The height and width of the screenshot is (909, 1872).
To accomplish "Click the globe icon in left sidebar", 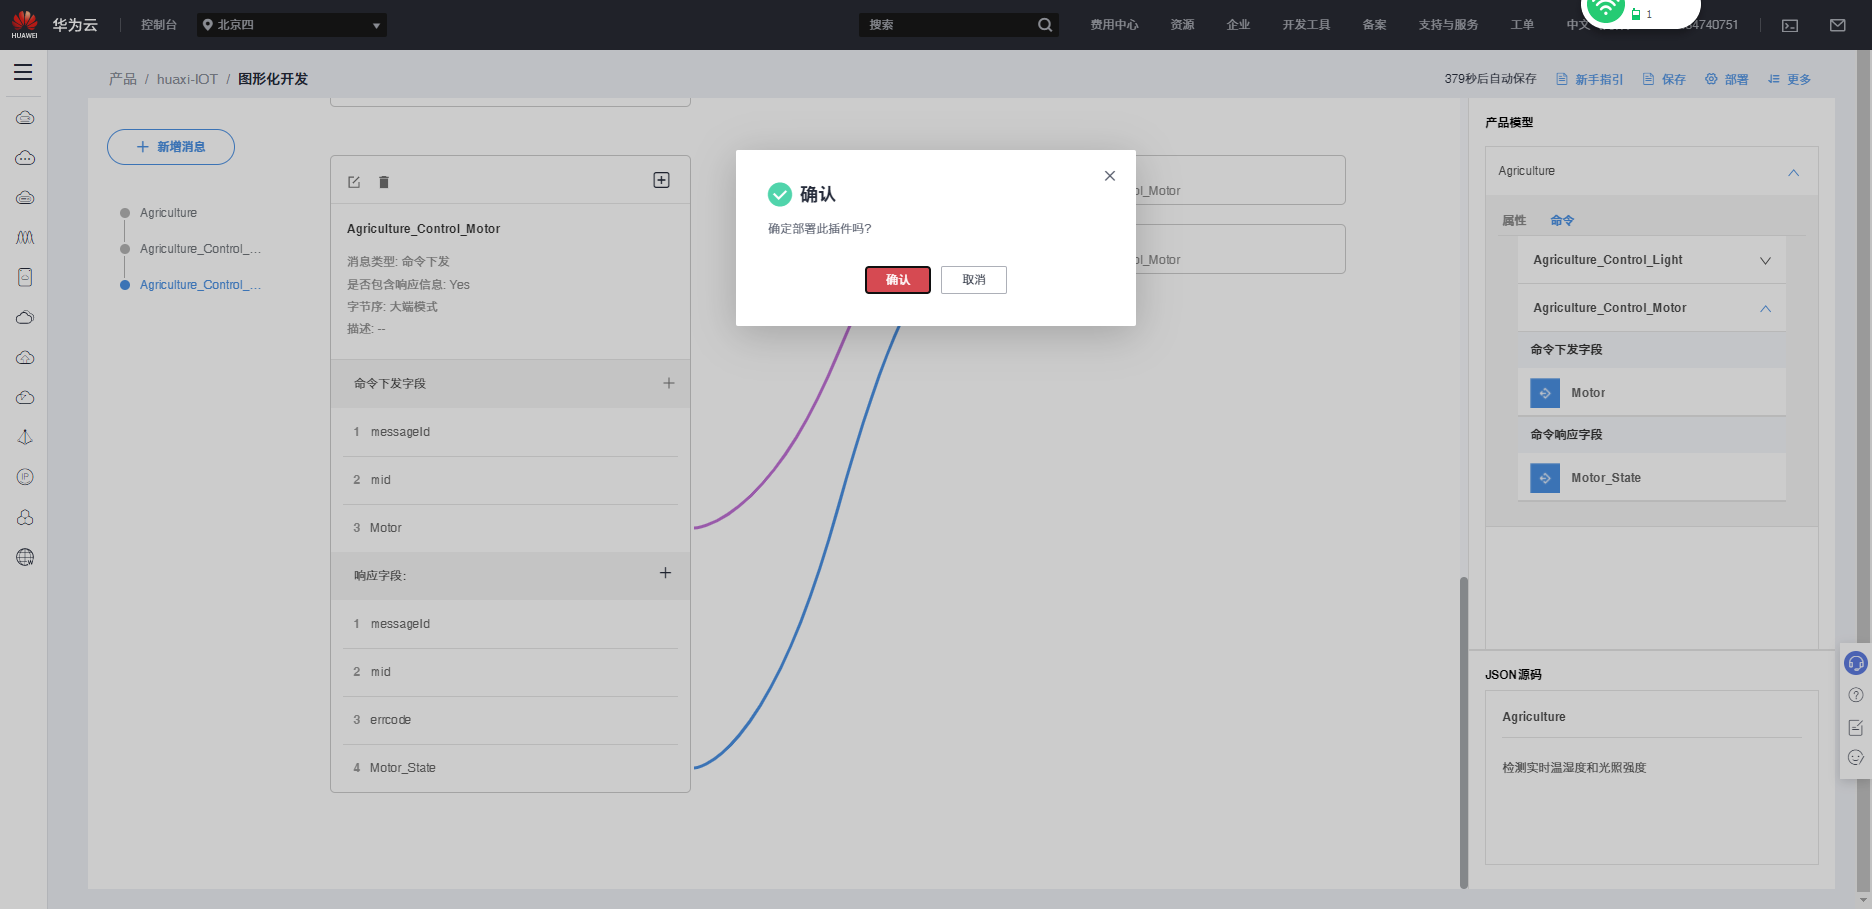I will 25,557.
